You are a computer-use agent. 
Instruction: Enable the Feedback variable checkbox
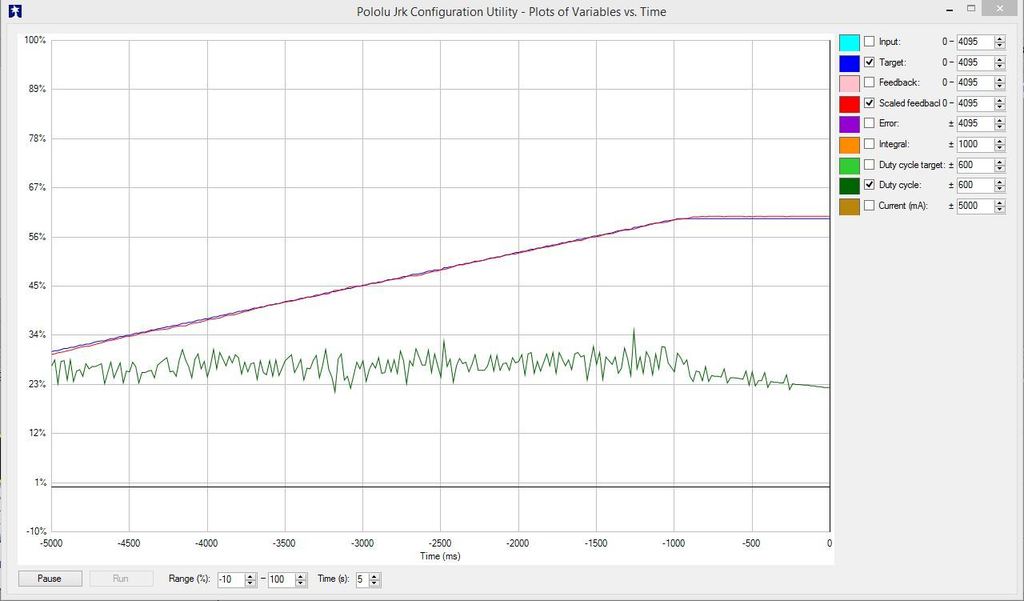click(869, 82)
